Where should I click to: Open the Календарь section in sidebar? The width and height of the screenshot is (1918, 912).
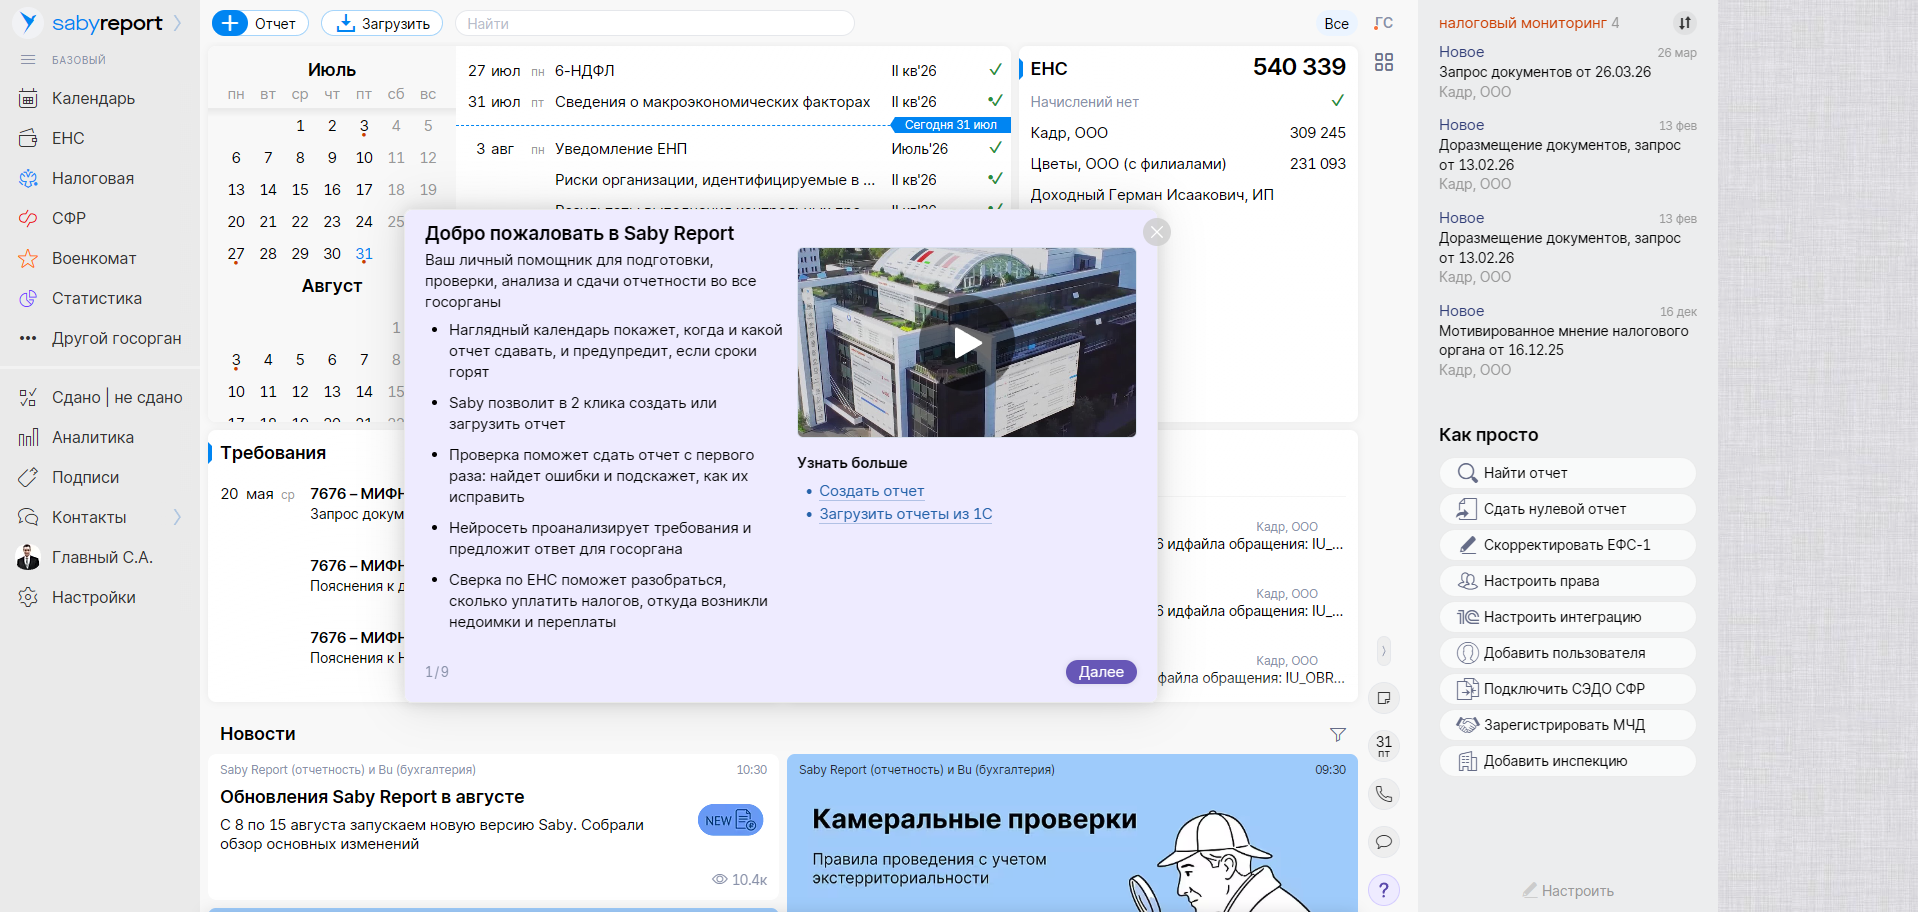point(93,98)
